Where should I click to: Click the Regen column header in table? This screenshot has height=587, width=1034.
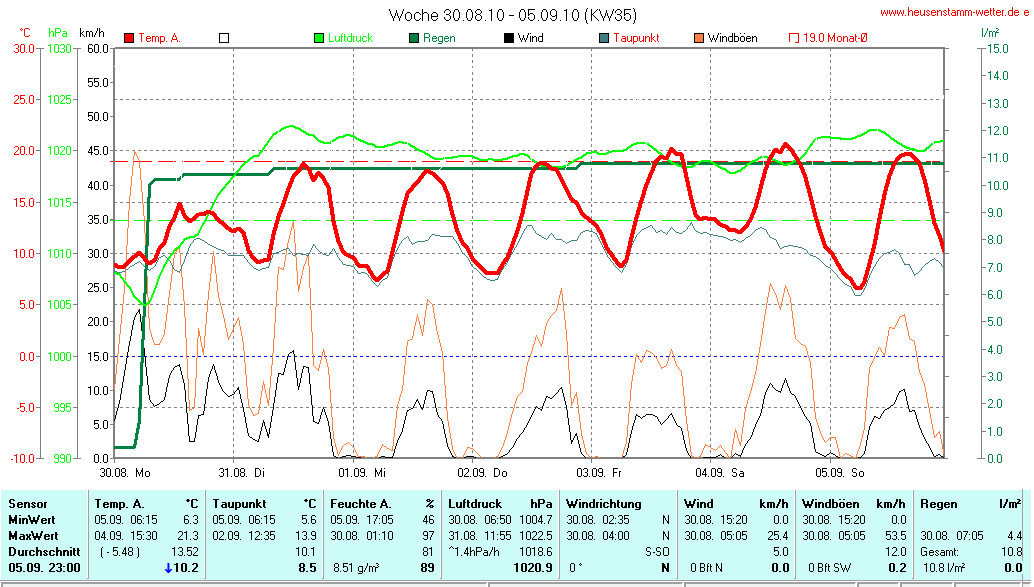[x=939, y=504]
